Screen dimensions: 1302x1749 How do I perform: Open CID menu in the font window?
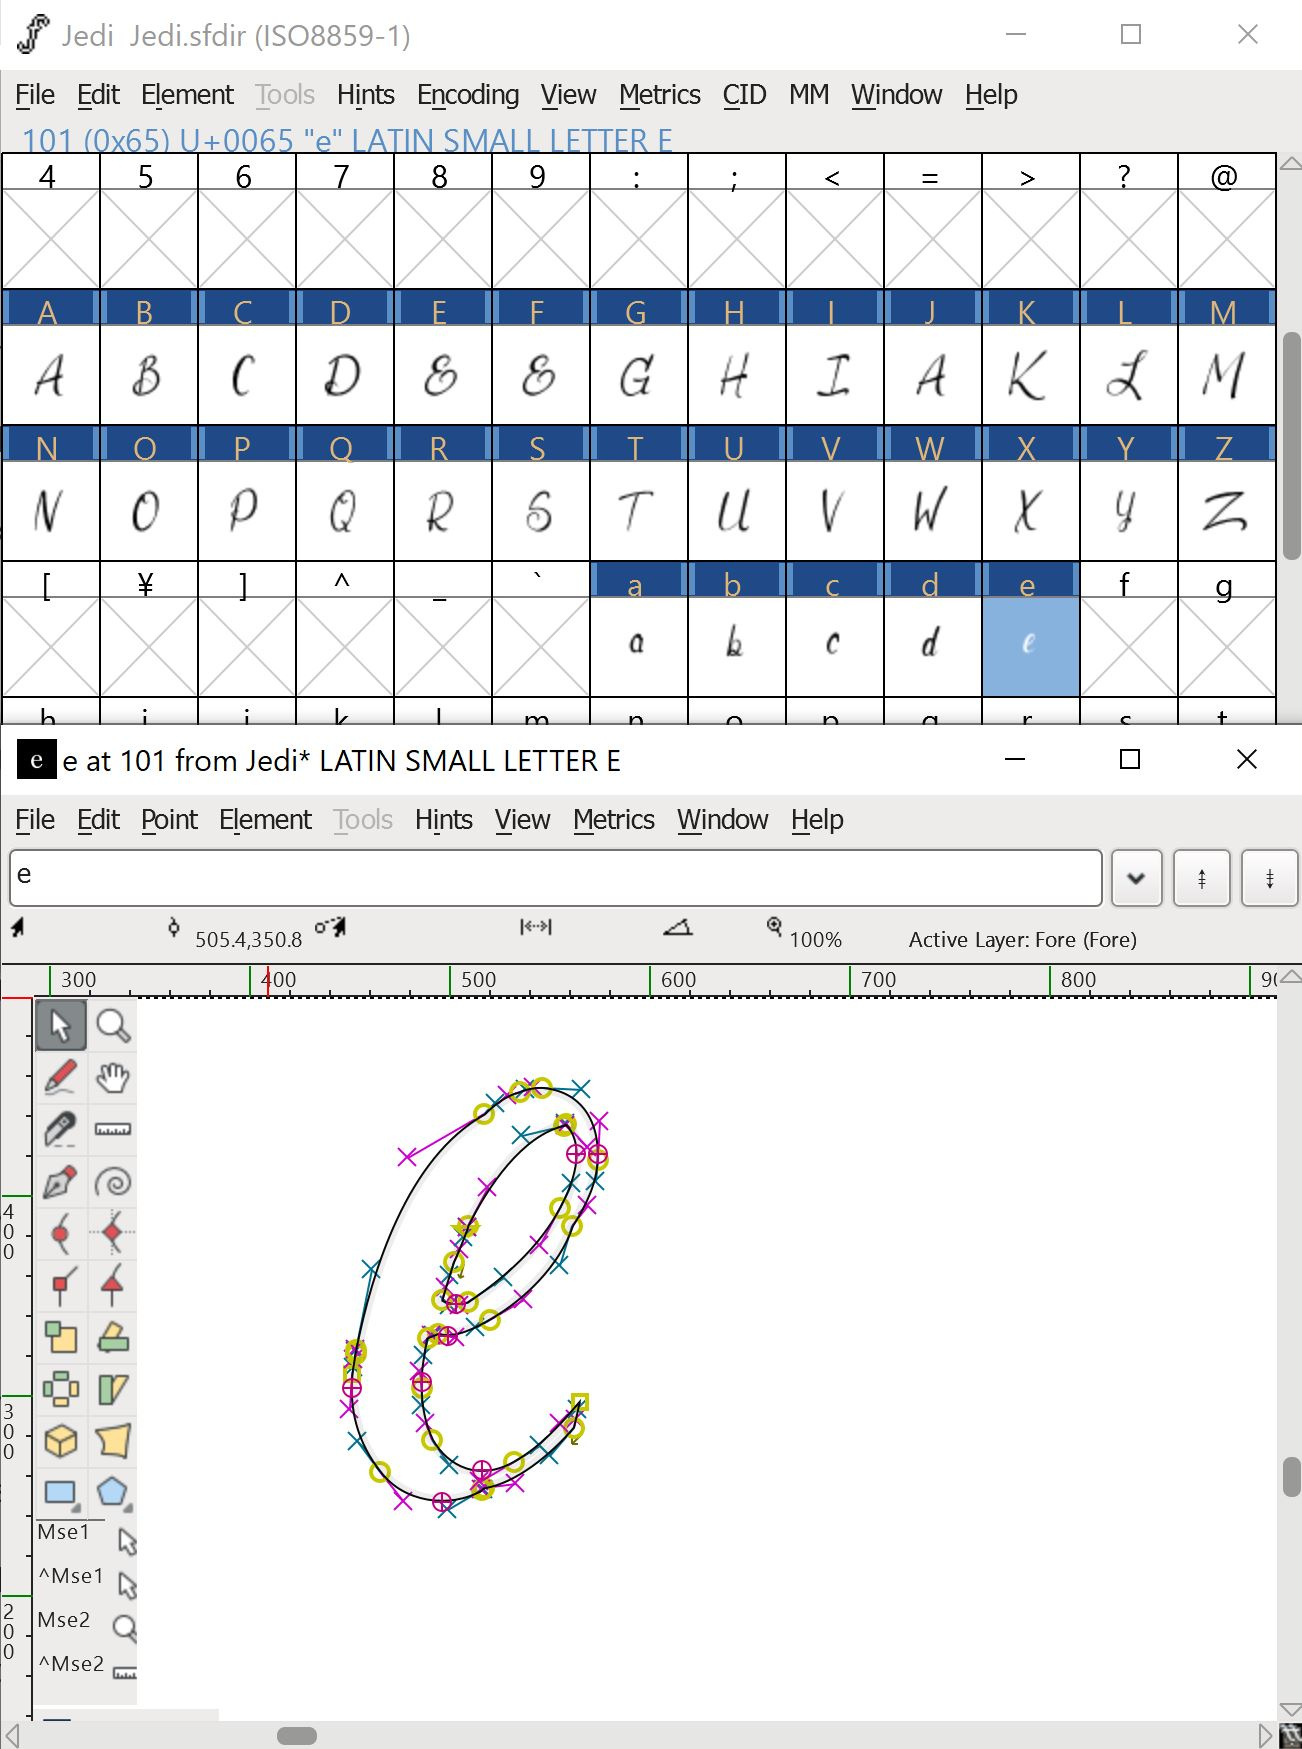(x=744, y=95)
